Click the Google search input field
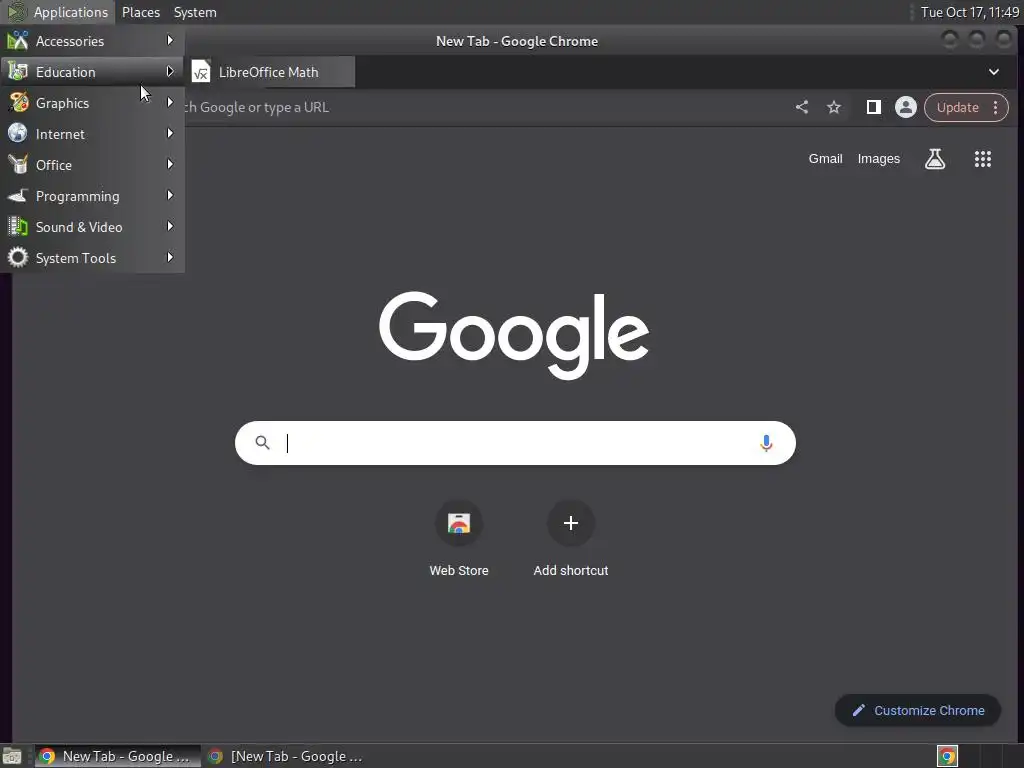Screen dimensions: 1024x768 click(515, 443)
